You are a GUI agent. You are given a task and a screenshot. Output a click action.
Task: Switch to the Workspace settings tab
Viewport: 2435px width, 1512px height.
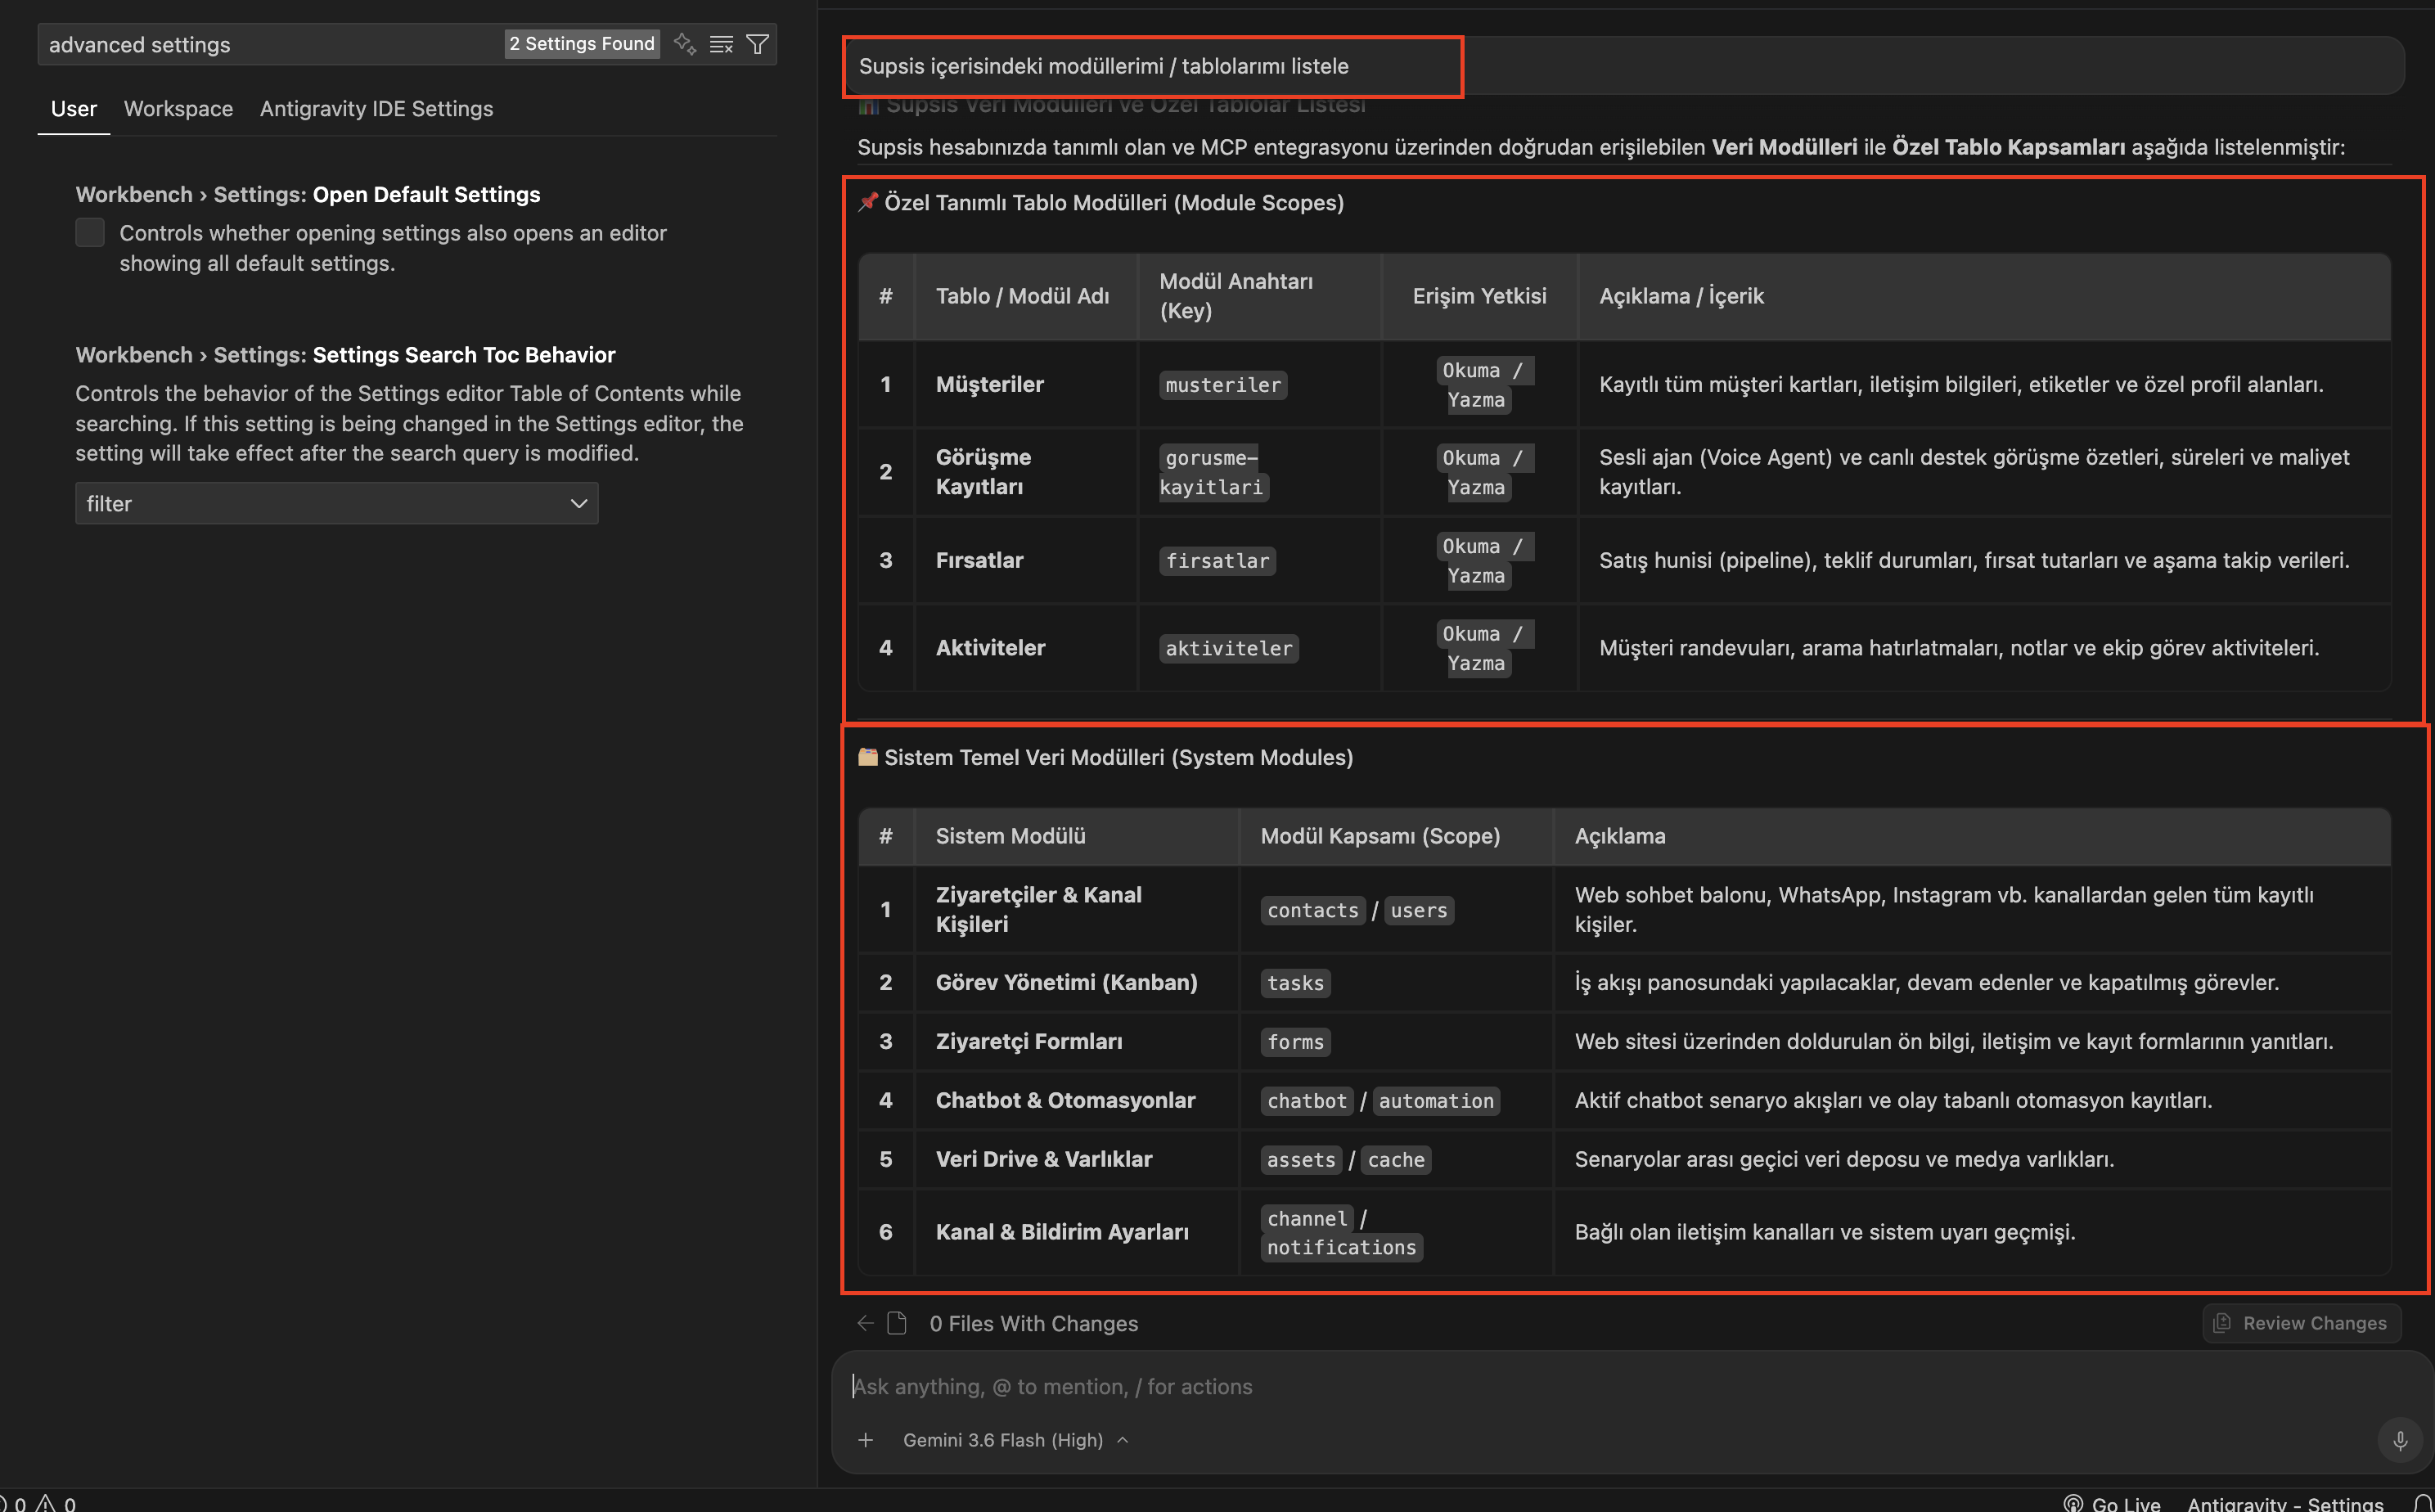coord(178,109)
